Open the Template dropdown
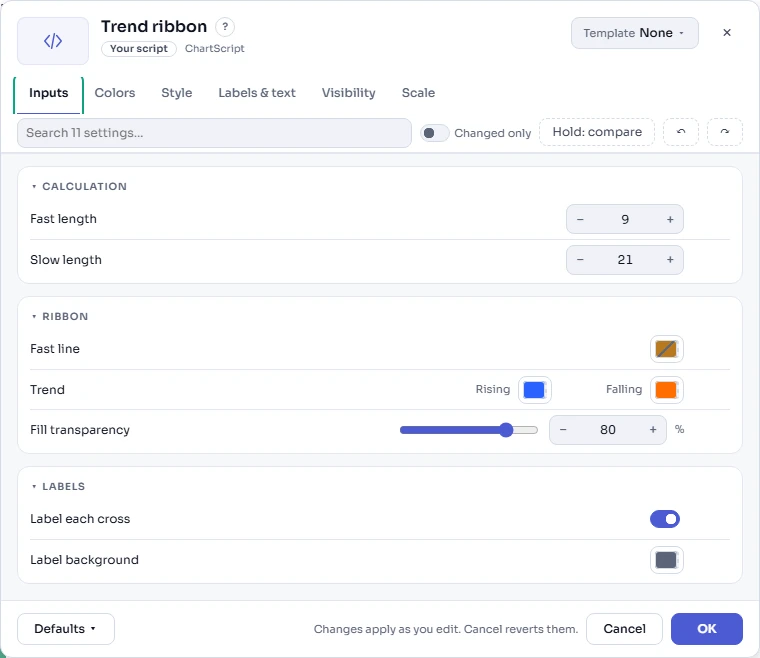The image size is (760, 658). point(634,33)
